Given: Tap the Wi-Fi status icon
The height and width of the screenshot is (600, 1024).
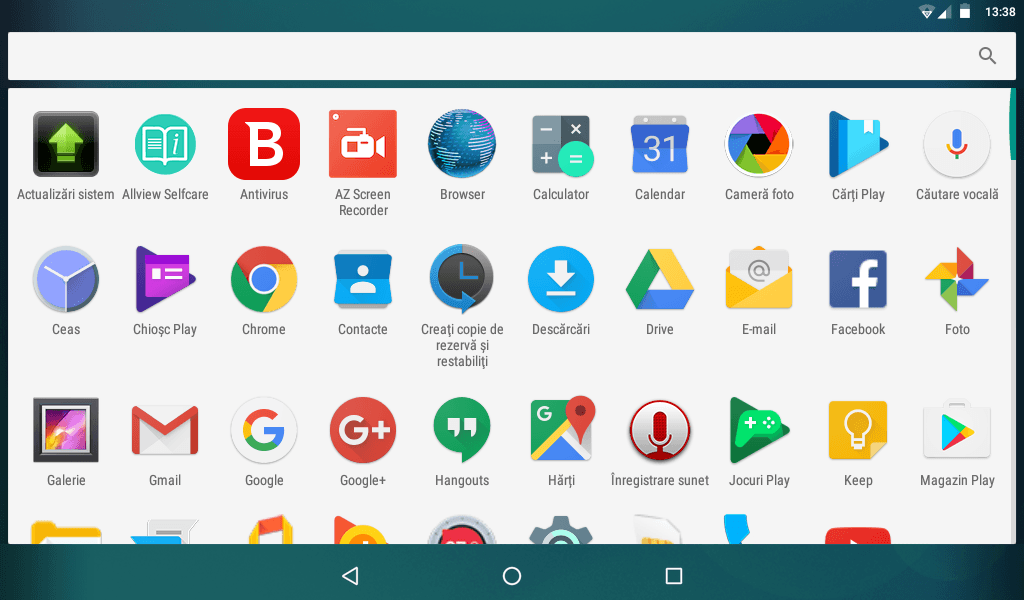Looking at the screenshot, I should click(926, 12).
